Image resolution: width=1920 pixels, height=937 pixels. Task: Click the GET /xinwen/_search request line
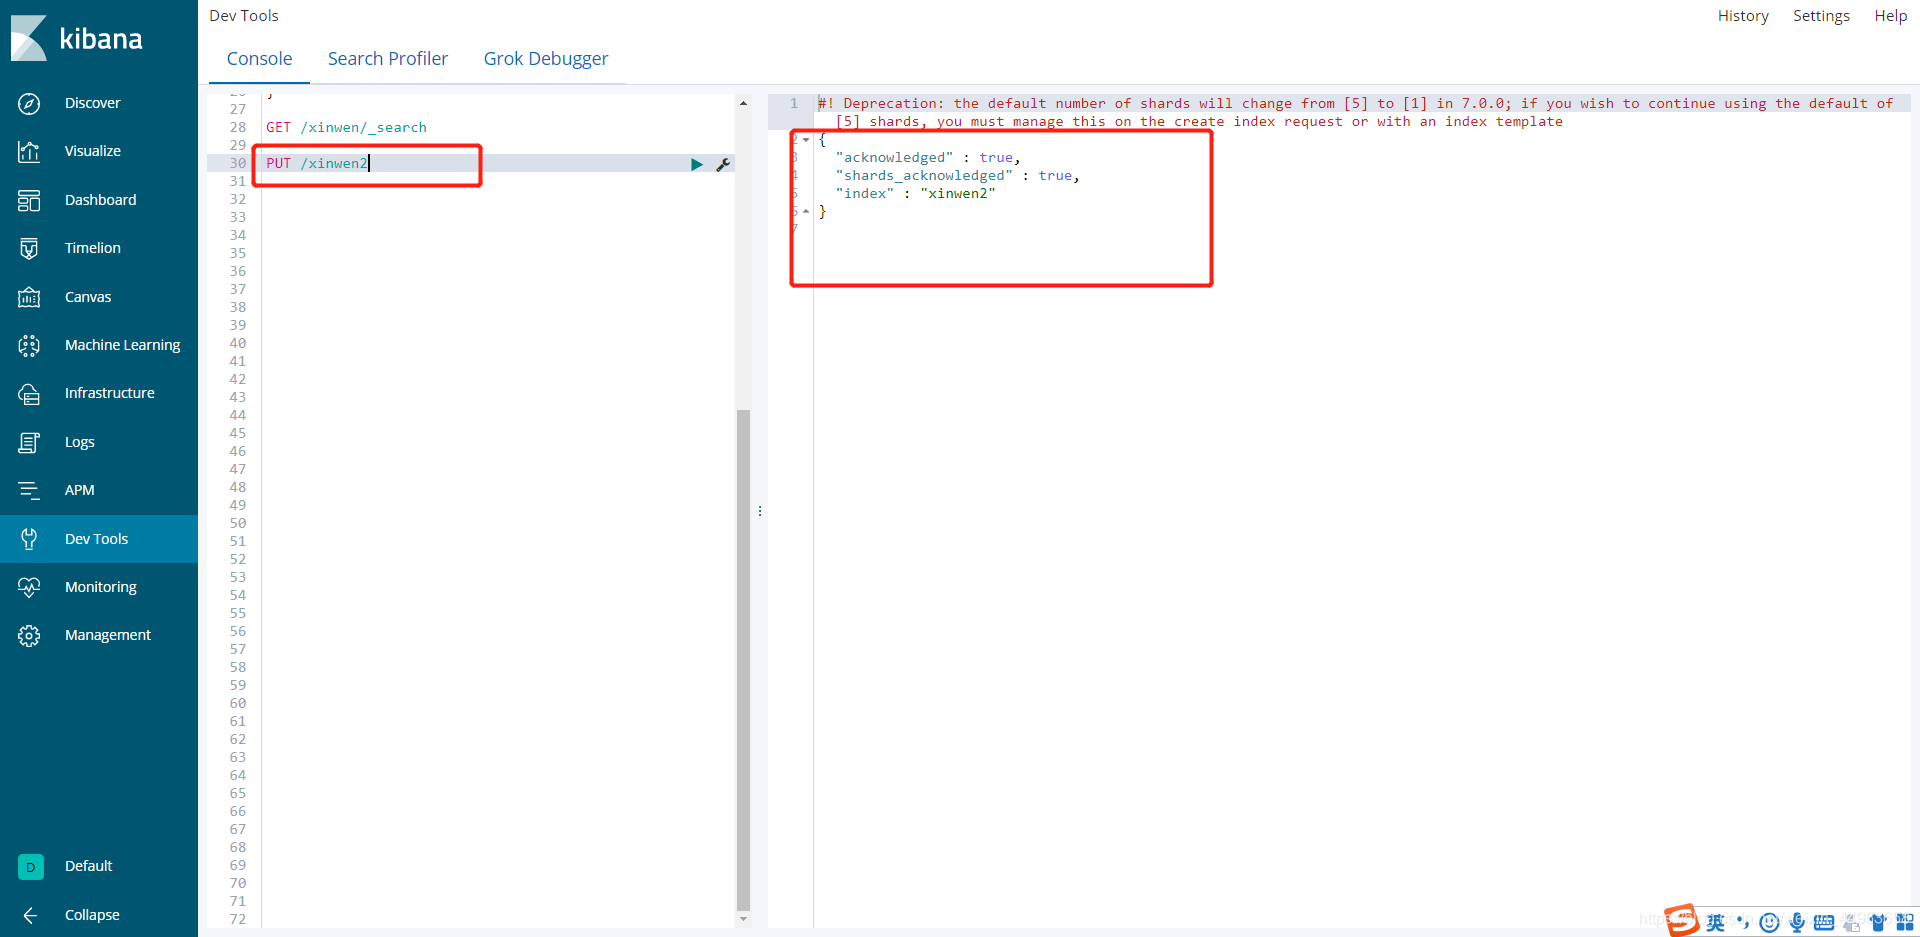(346, 127)
